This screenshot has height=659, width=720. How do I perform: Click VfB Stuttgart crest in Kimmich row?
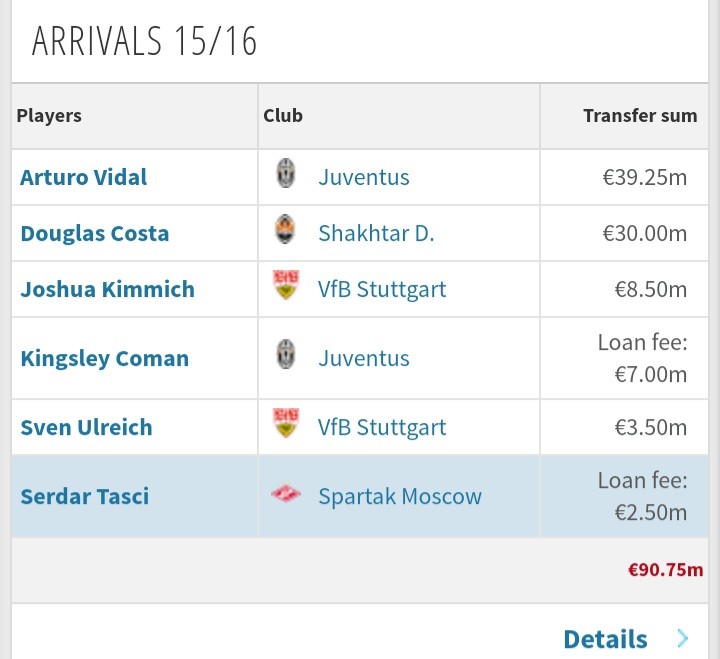pos(286,287)
